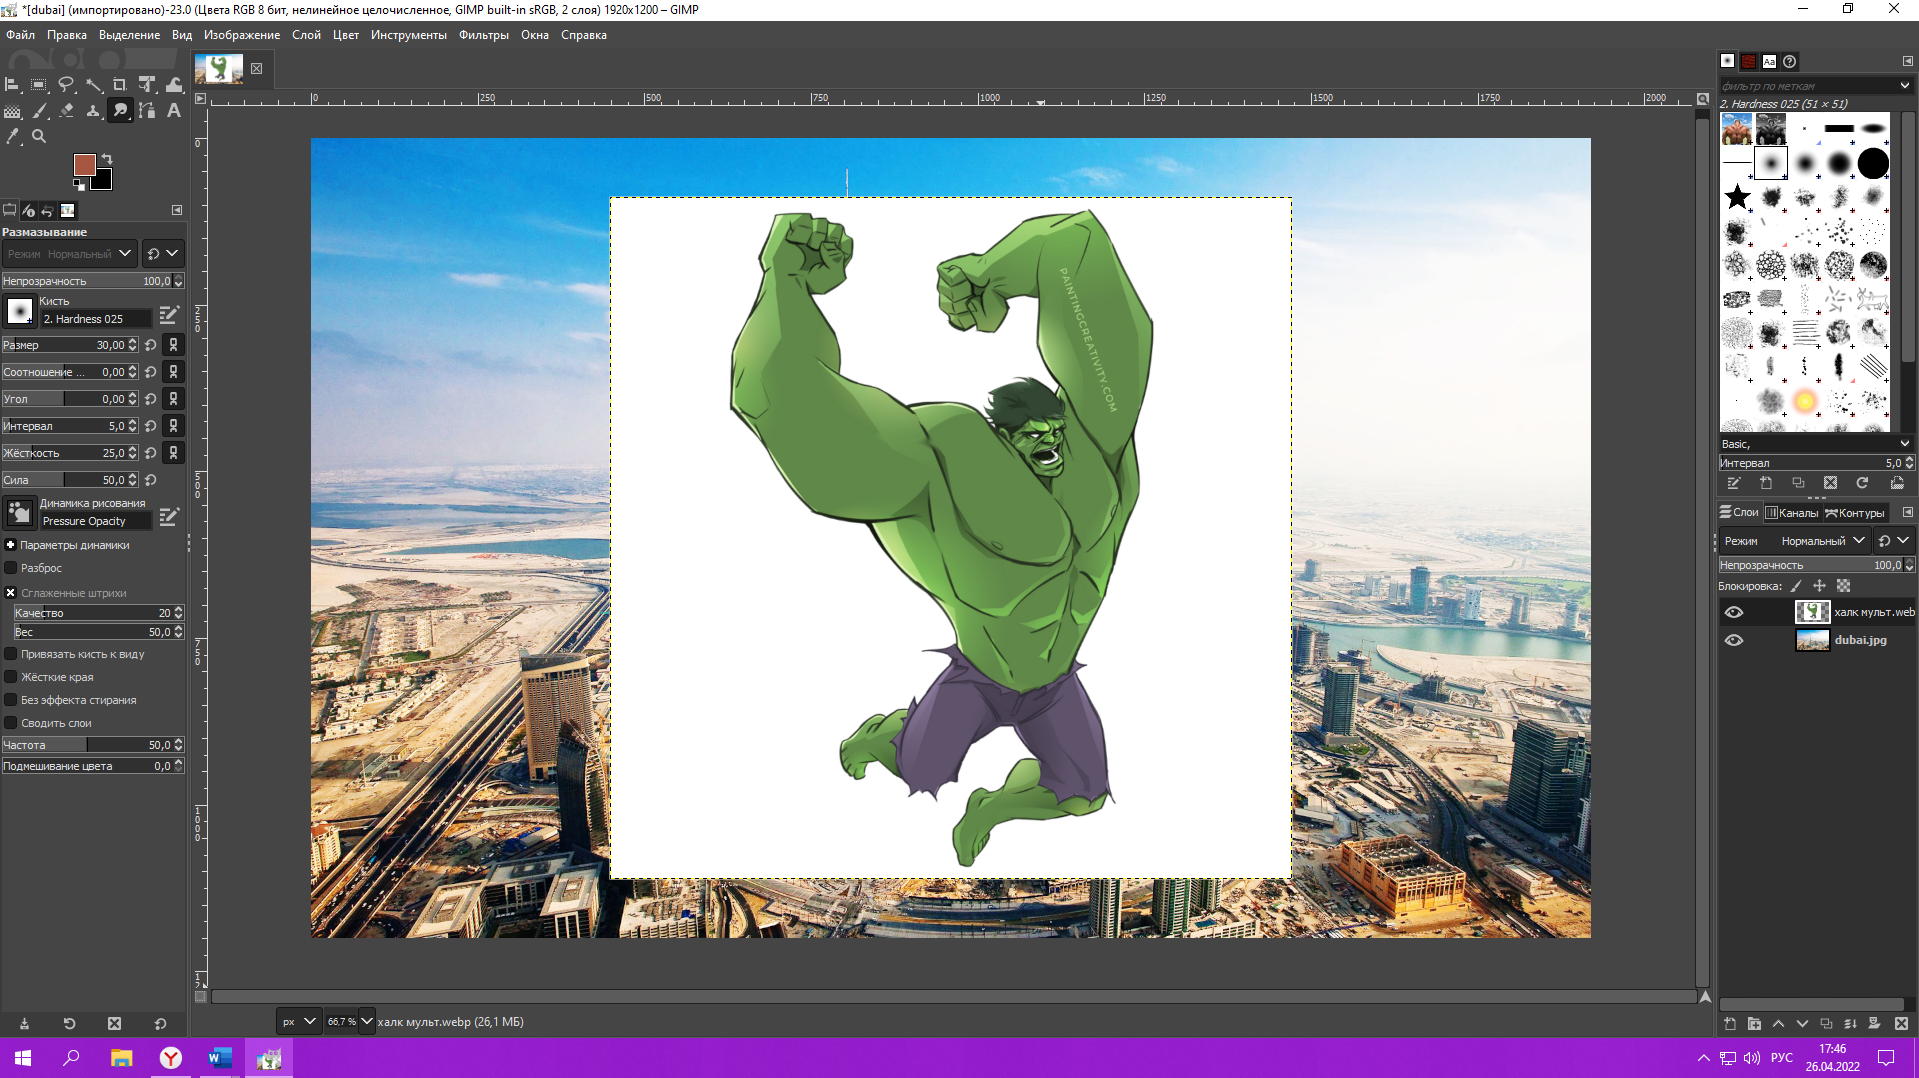Open the Файл menu
This screenshot has height=1078, width=1919.
point(20,35)
